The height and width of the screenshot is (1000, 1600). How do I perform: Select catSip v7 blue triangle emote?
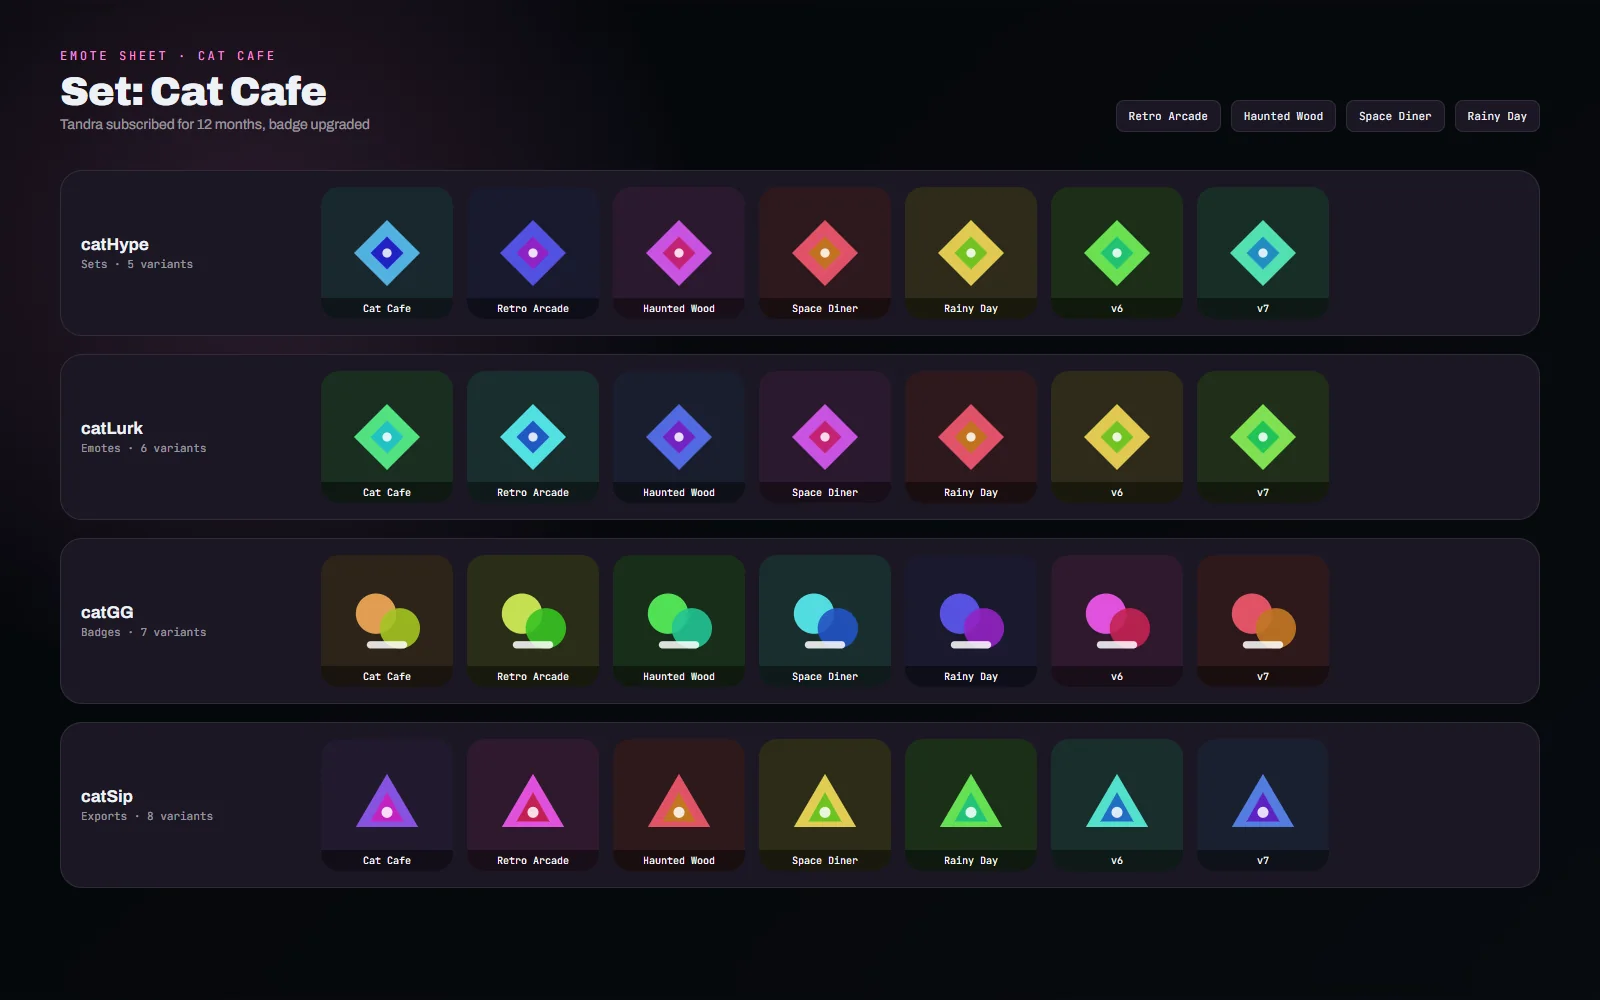[x=1263, y=805]
